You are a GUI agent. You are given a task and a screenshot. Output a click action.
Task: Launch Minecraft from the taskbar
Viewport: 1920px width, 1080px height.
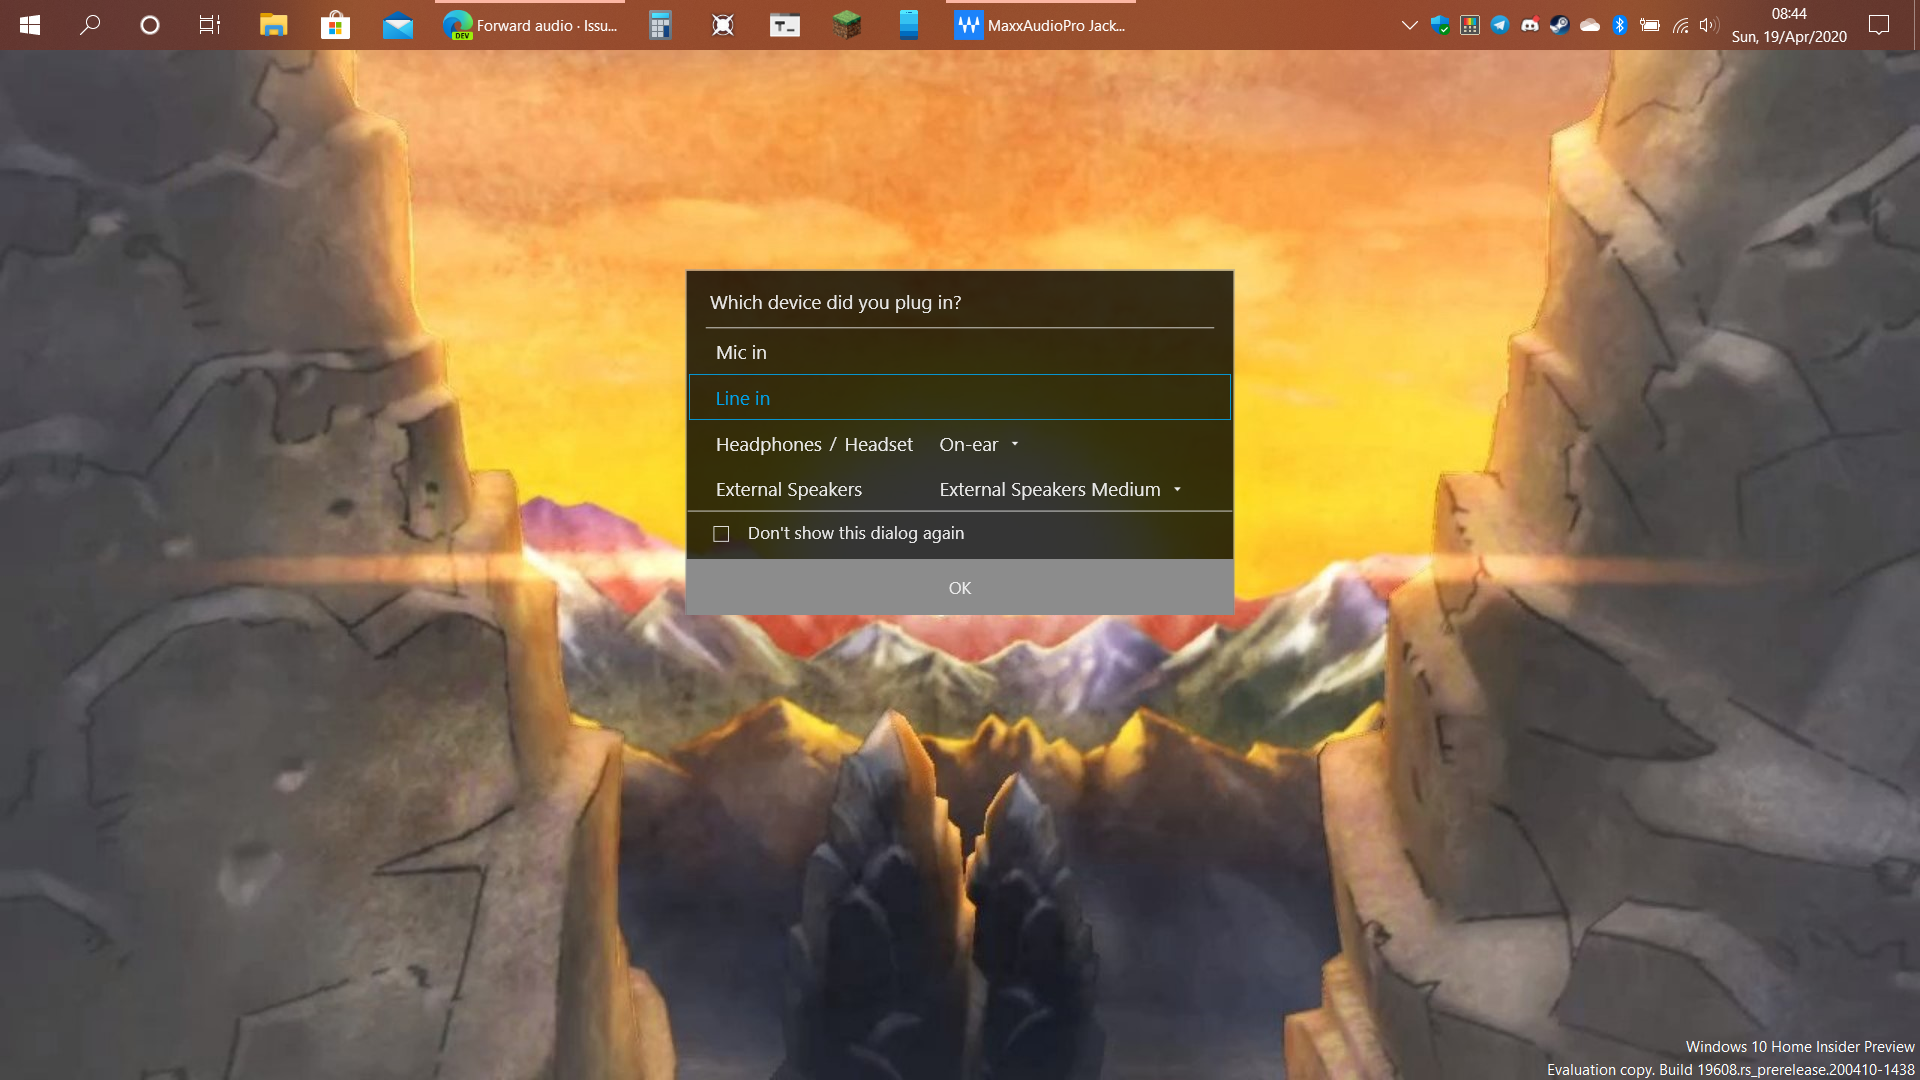tap(847, 25)
